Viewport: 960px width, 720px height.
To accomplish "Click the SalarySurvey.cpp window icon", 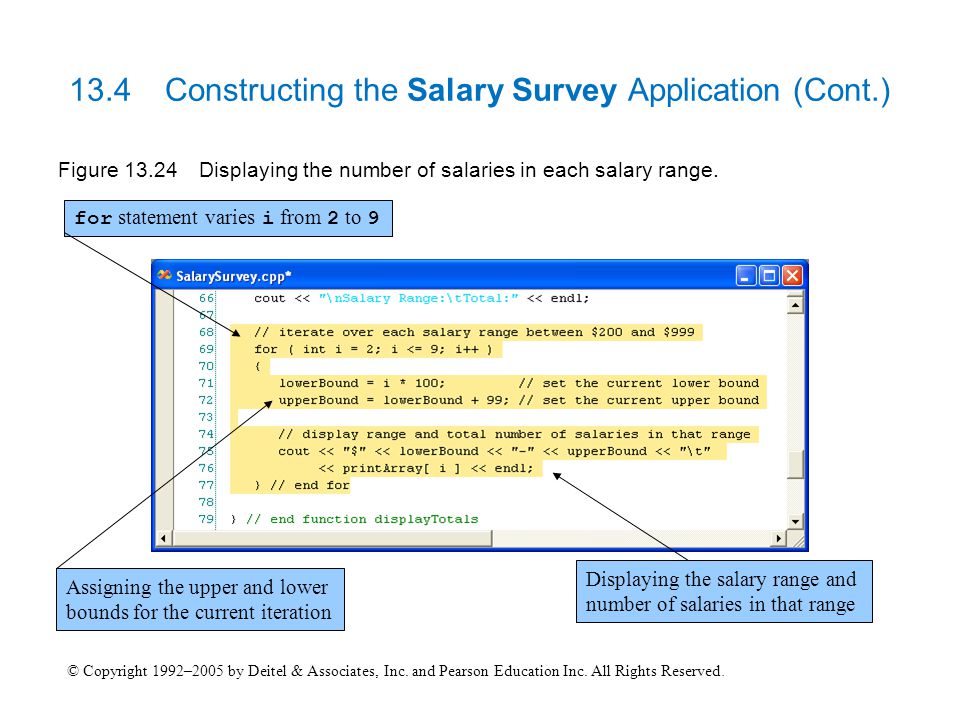I will 163,276.
